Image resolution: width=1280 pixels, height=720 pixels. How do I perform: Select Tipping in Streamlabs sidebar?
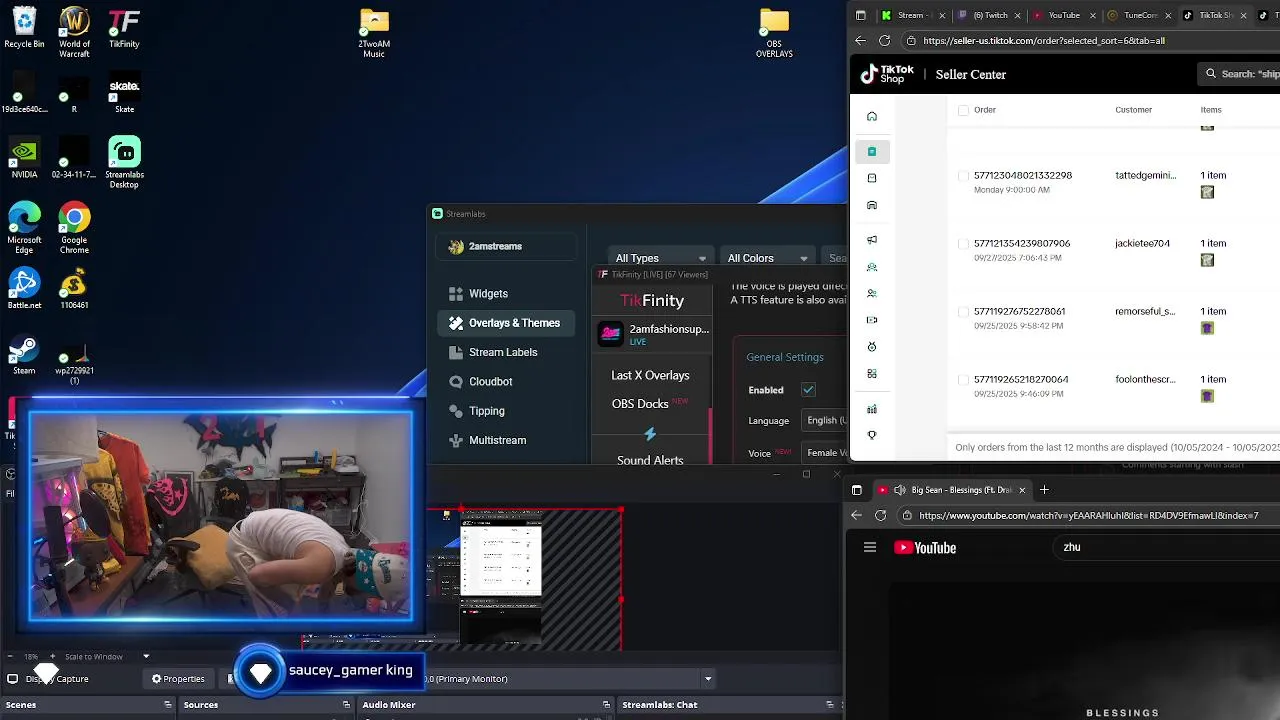point(506,411)
